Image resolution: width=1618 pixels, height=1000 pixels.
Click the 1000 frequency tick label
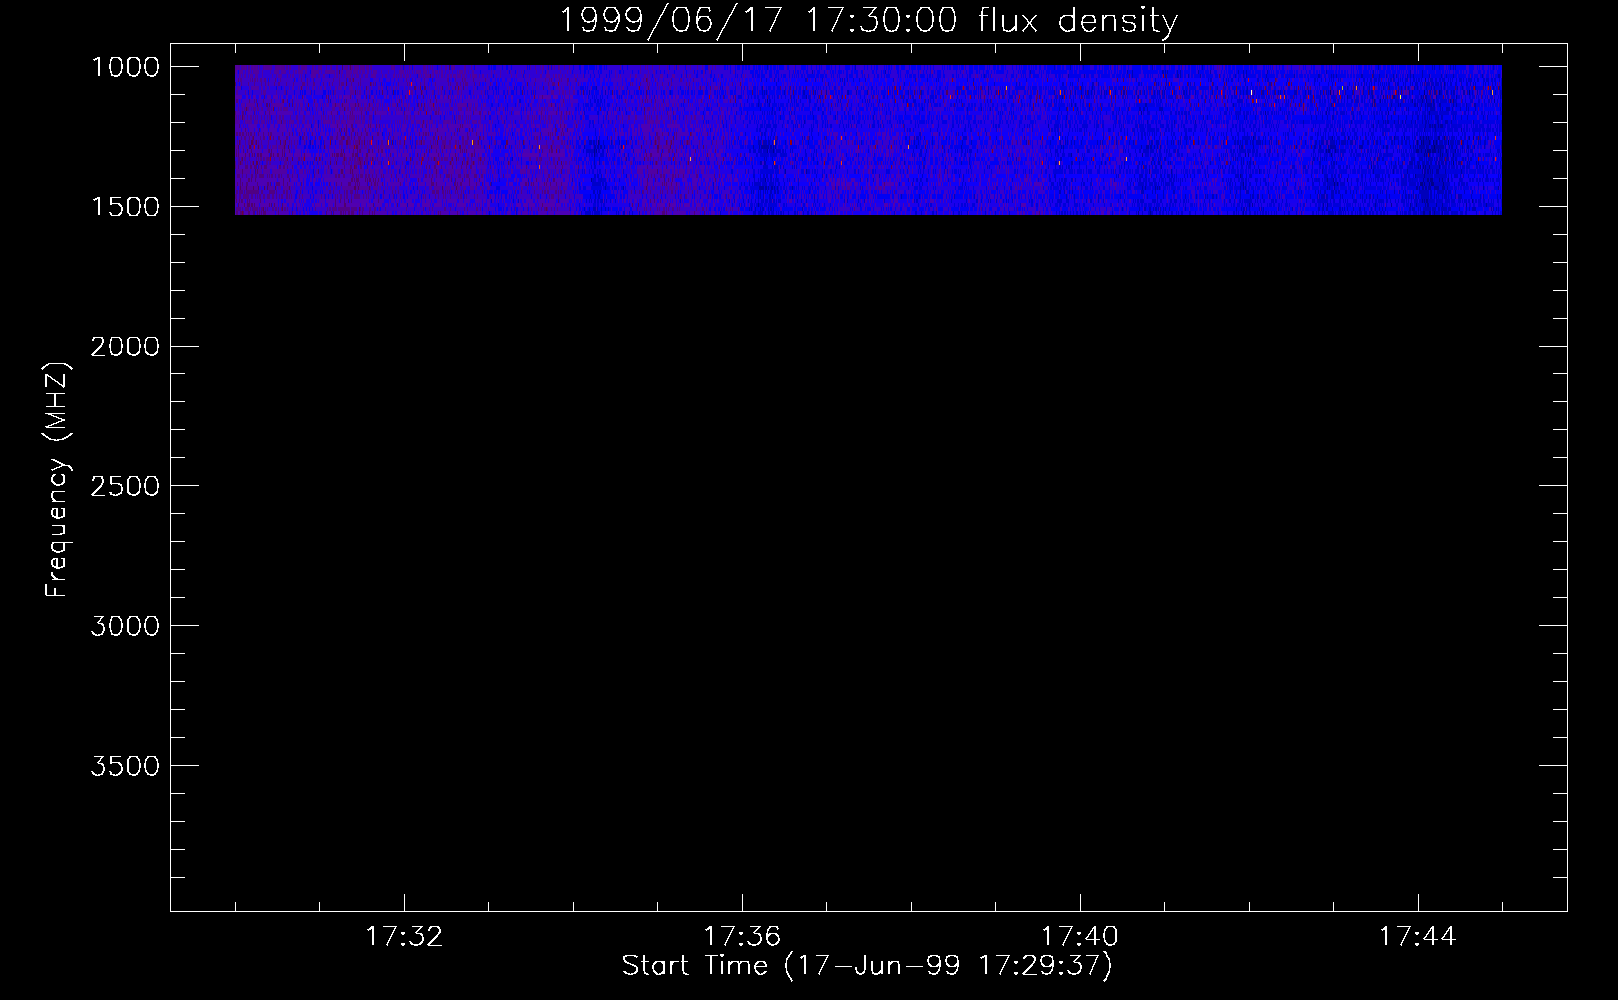click(125, 67)
